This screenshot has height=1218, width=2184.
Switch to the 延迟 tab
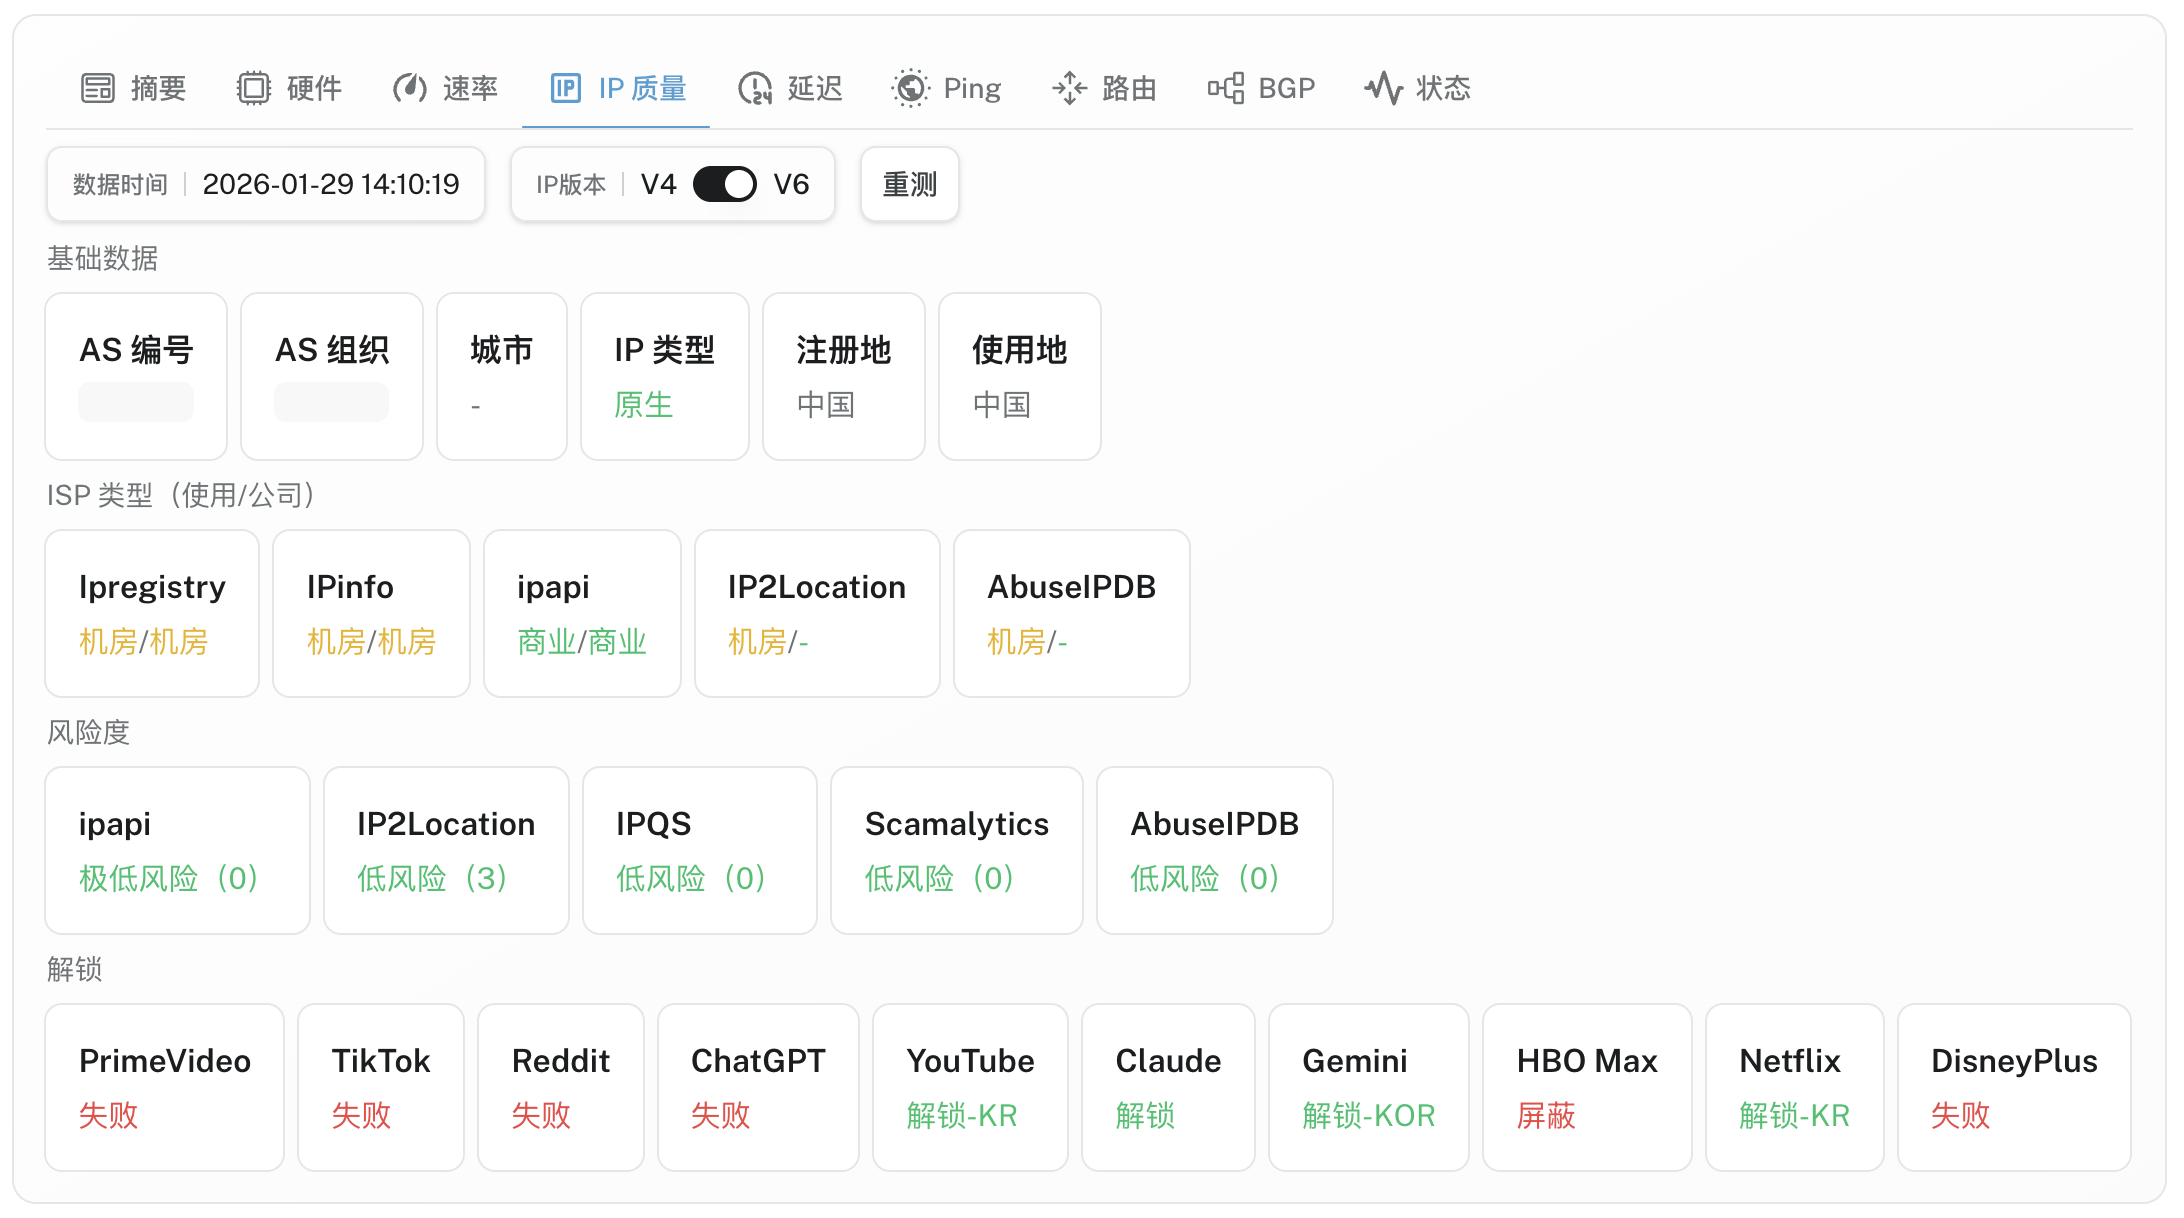[x=814, y=88]
